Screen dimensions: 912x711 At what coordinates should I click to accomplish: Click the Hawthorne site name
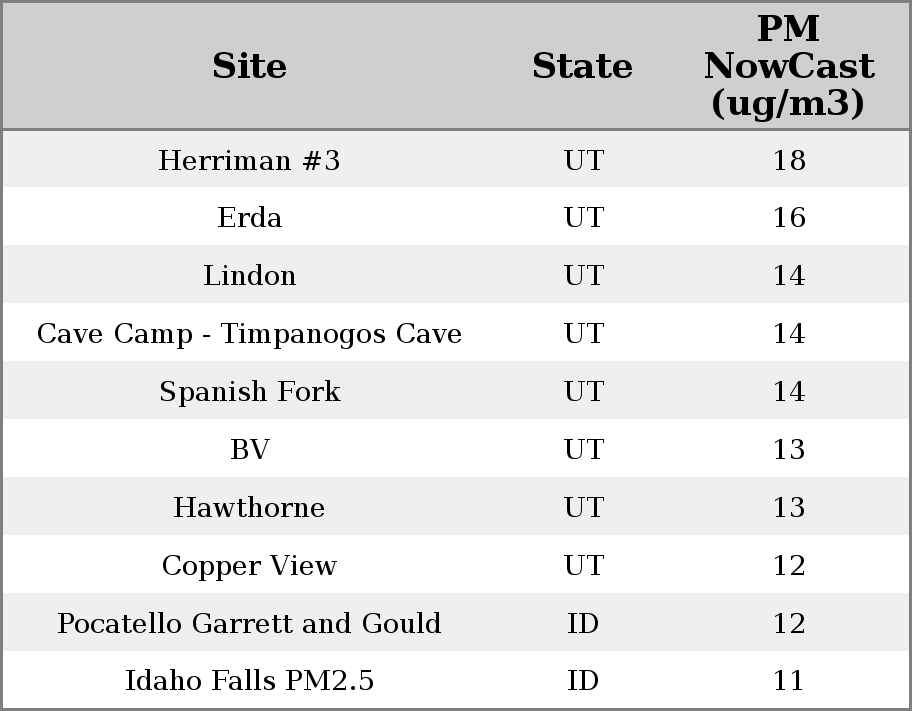(x=249, y=508)
